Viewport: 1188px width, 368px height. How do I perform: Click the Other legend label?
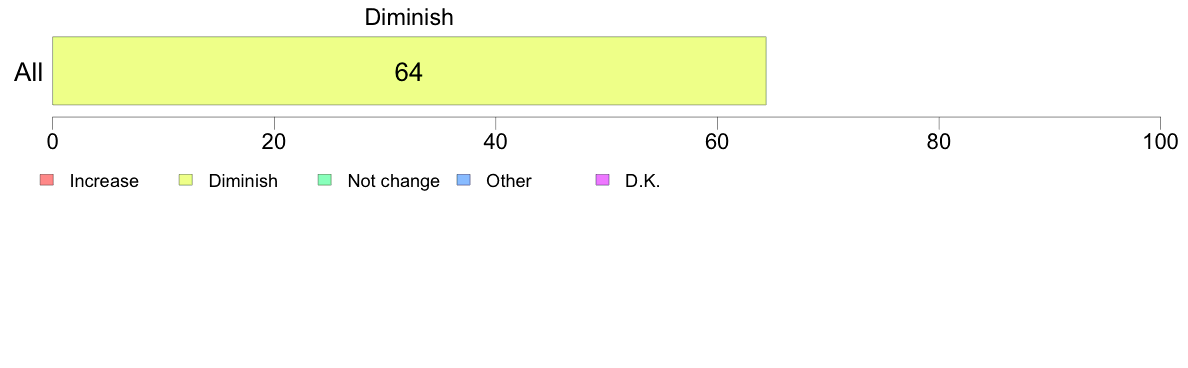(x=509, y=181)
